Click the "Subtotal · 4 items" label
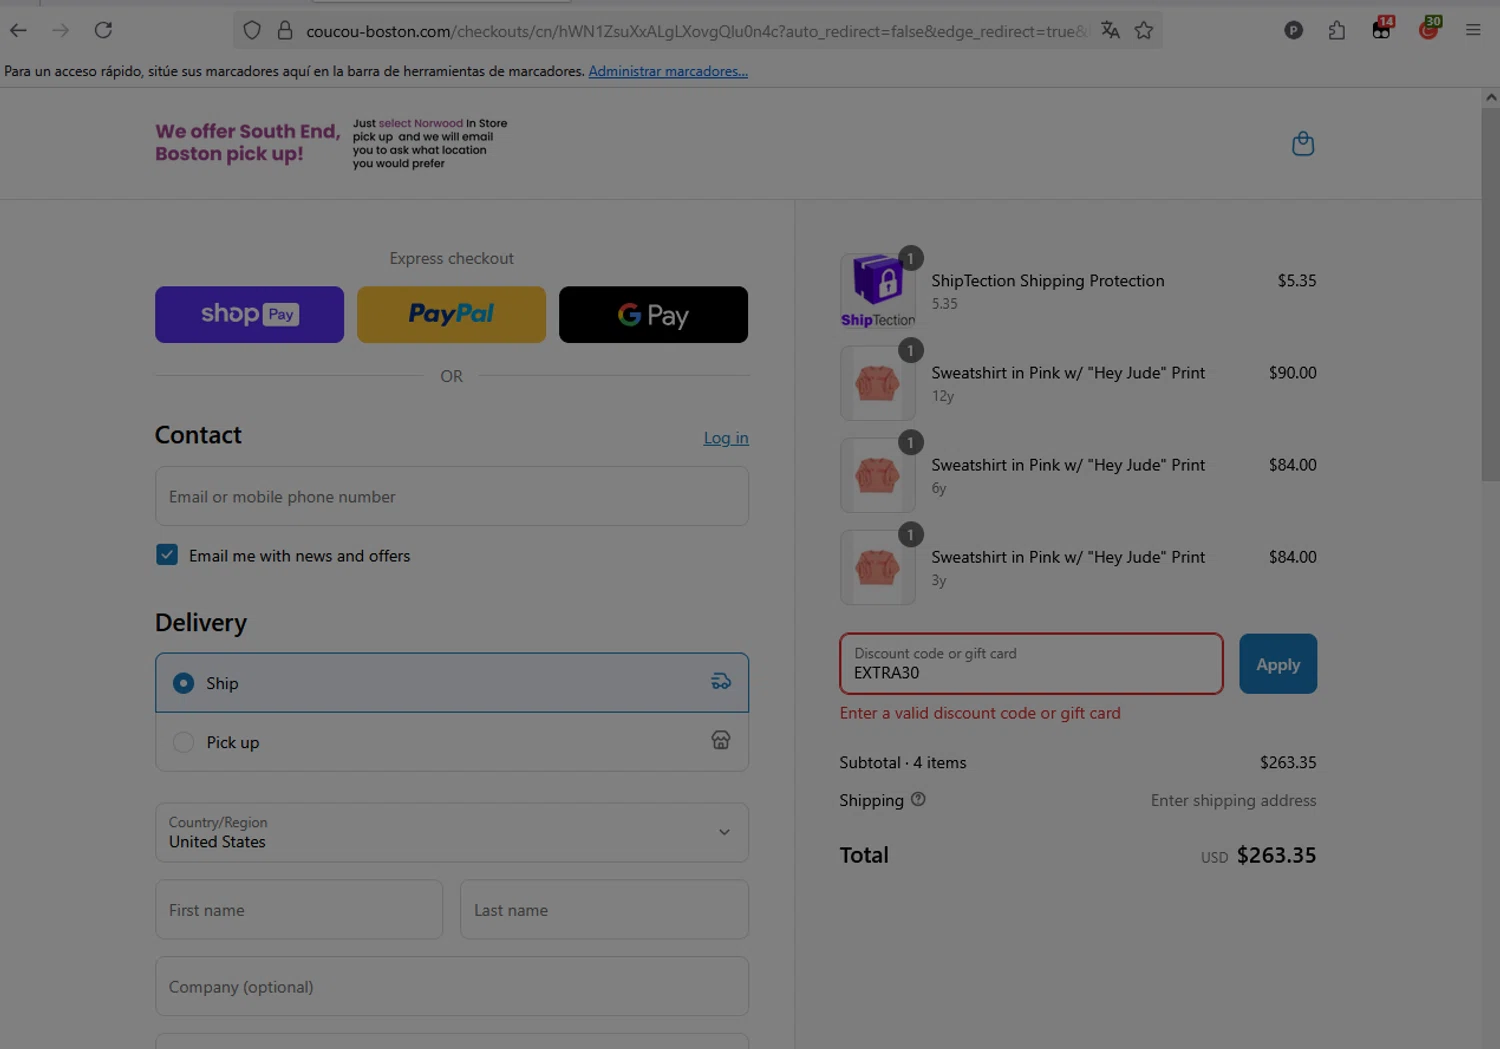The image size is (1500, 1049). (x=903, y=762)
